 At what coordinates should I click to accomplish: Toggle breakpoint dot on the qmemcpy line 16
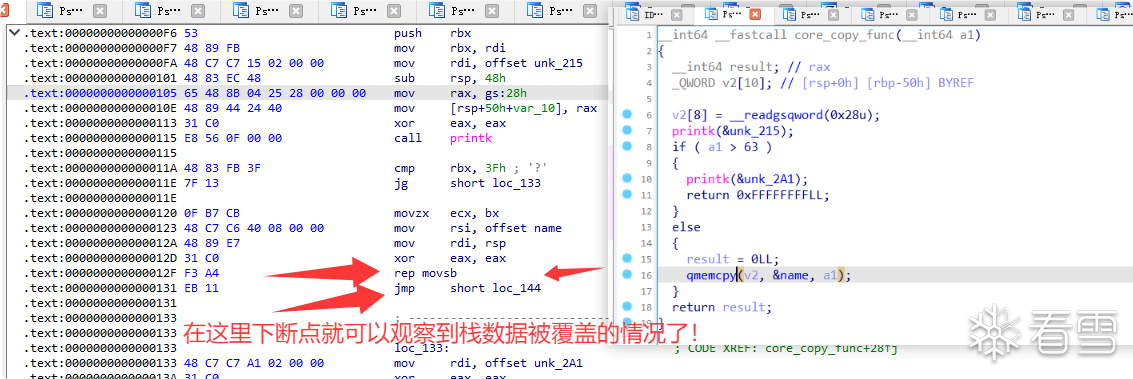[627, 275]
